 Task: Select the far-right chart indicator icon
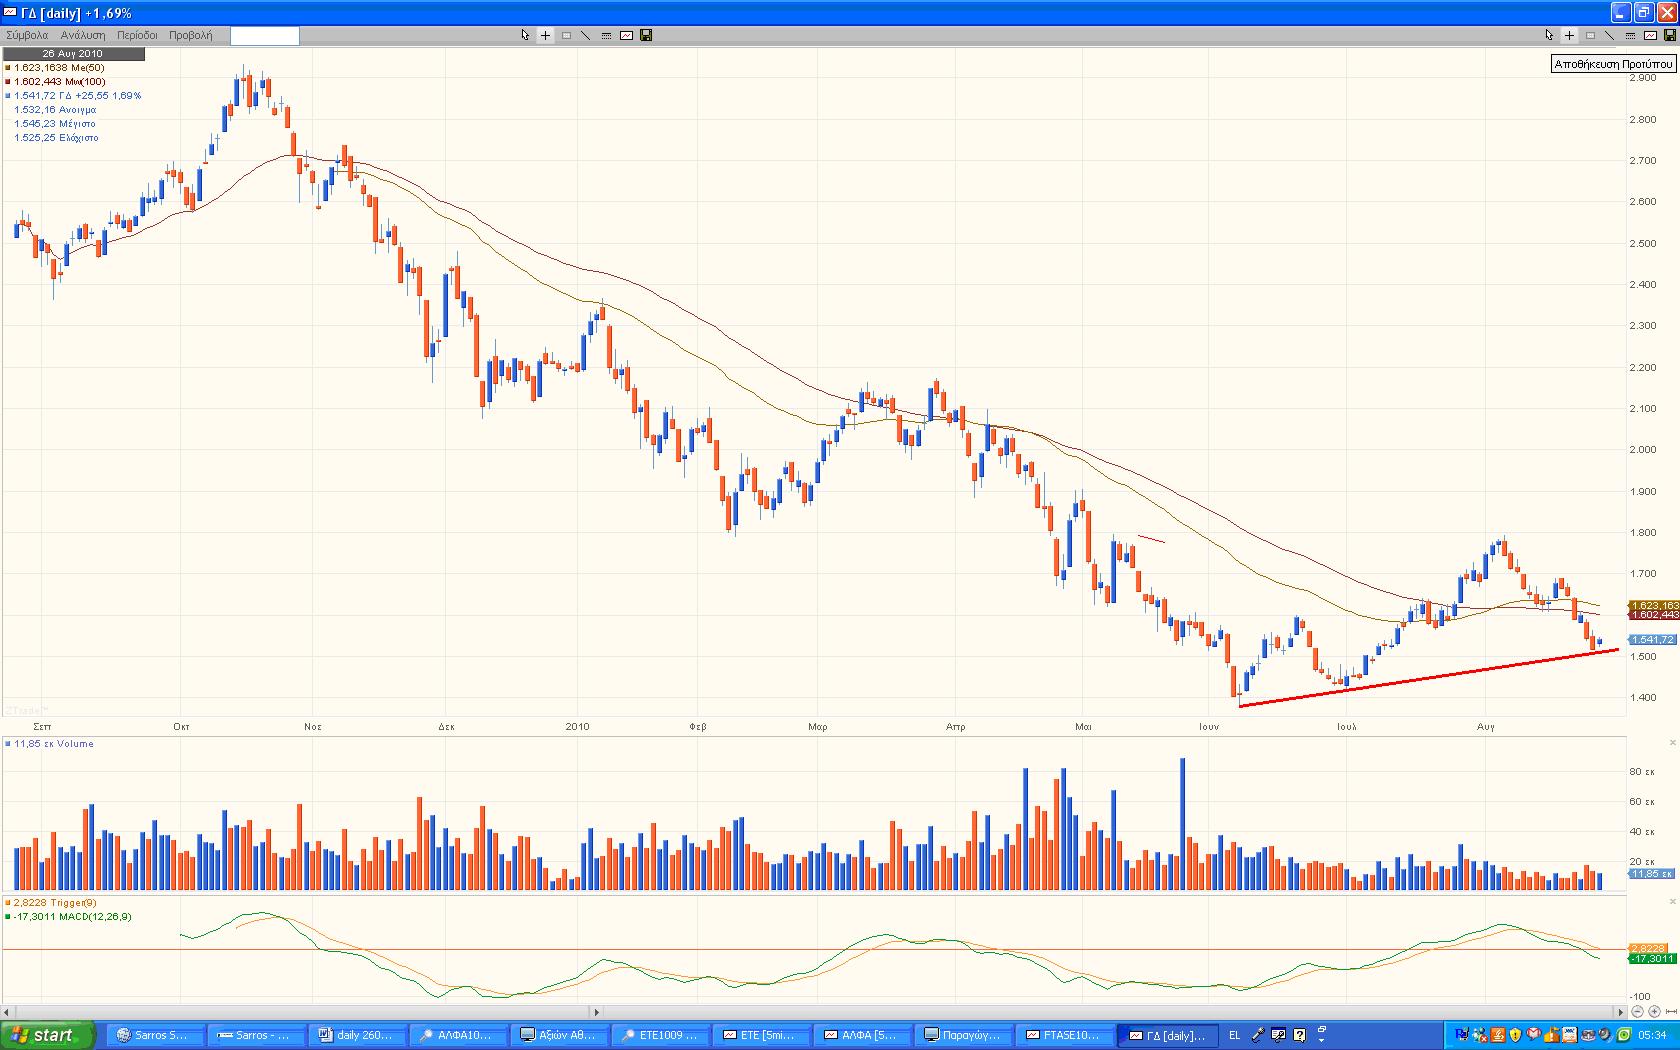point(1650,35)
